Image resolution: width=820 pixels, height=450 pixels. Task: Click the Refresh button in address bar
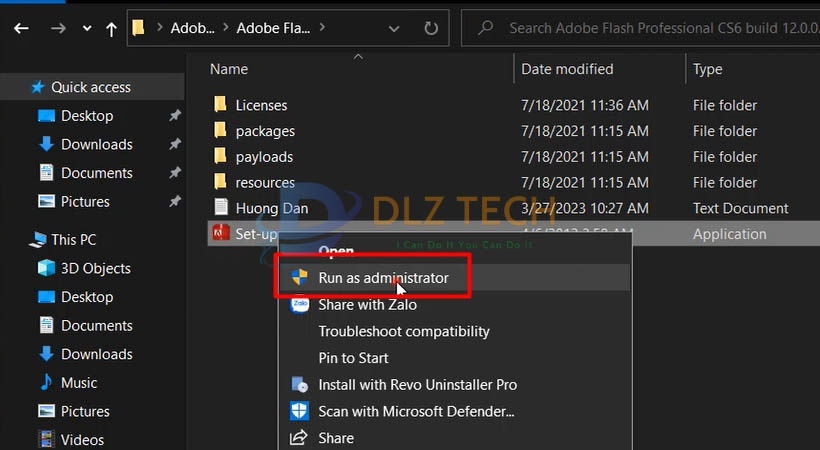430,28
